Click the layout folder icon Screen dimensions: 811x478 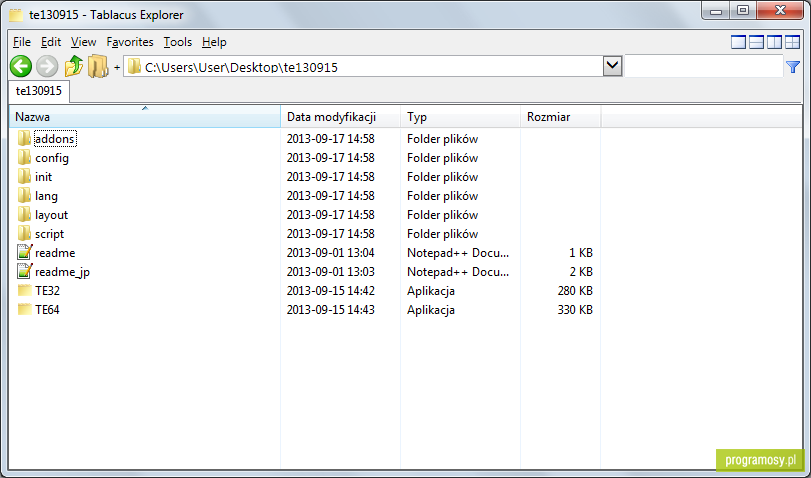24,215
